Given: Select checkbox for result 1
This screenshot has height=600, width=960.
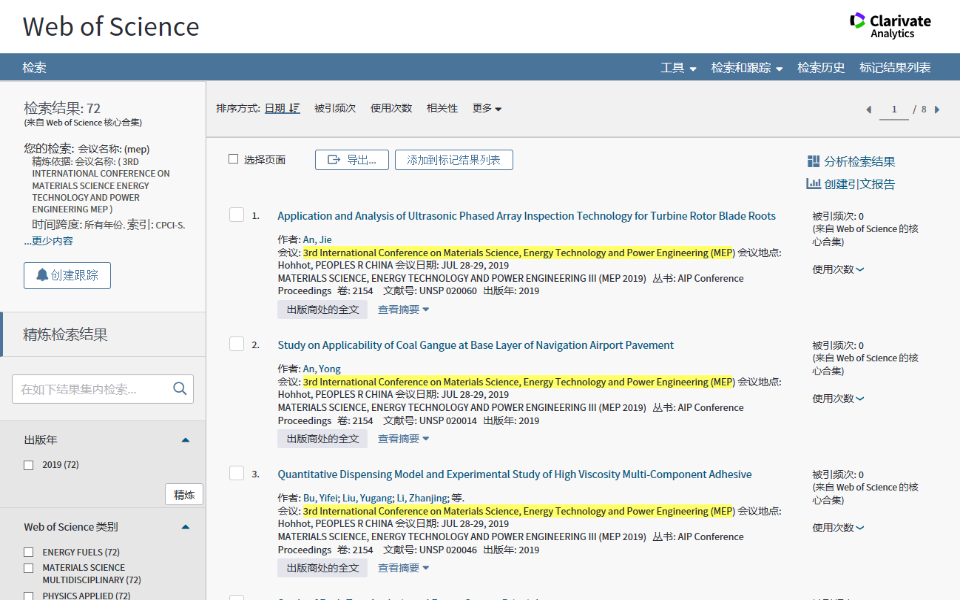Looking at the screenshot, I should [236, 215].
